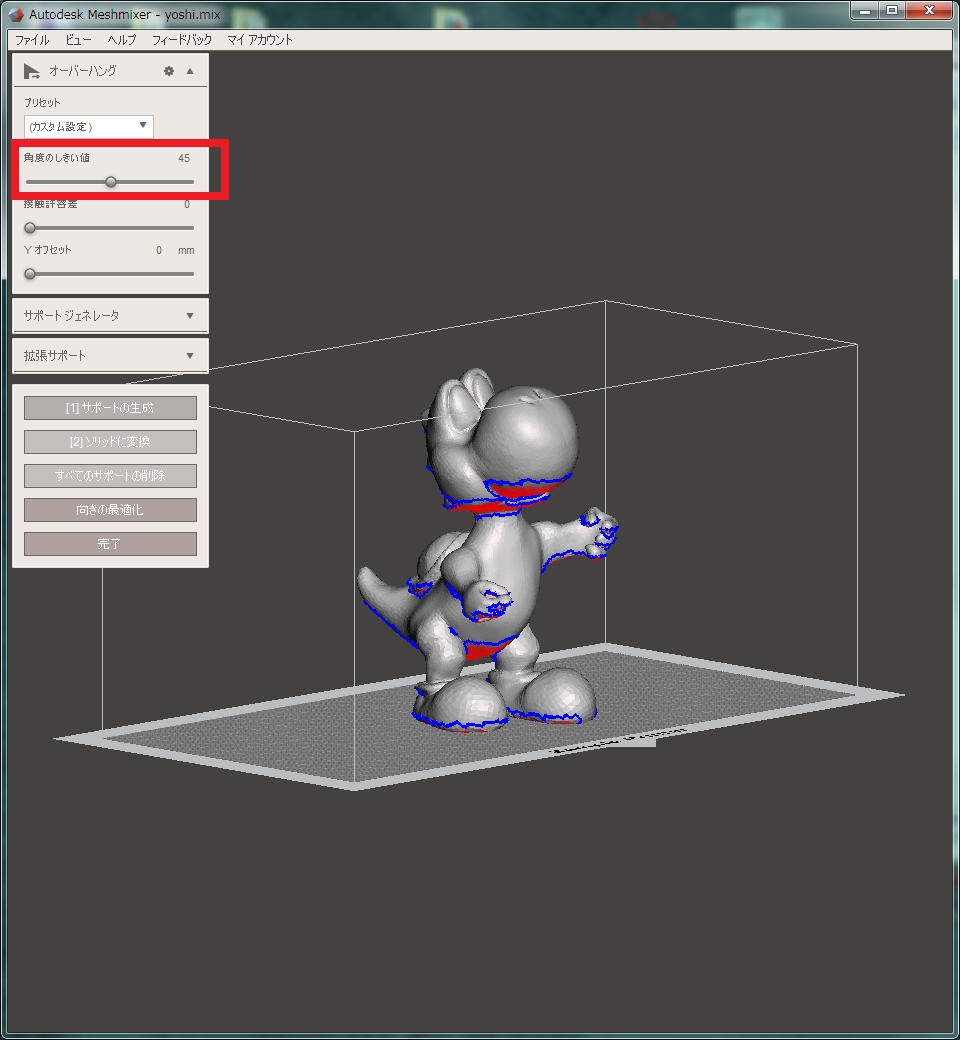960x1040 pixels.
Task: Click the 角度のしきい値 slider handle
Action: [111, 182]
